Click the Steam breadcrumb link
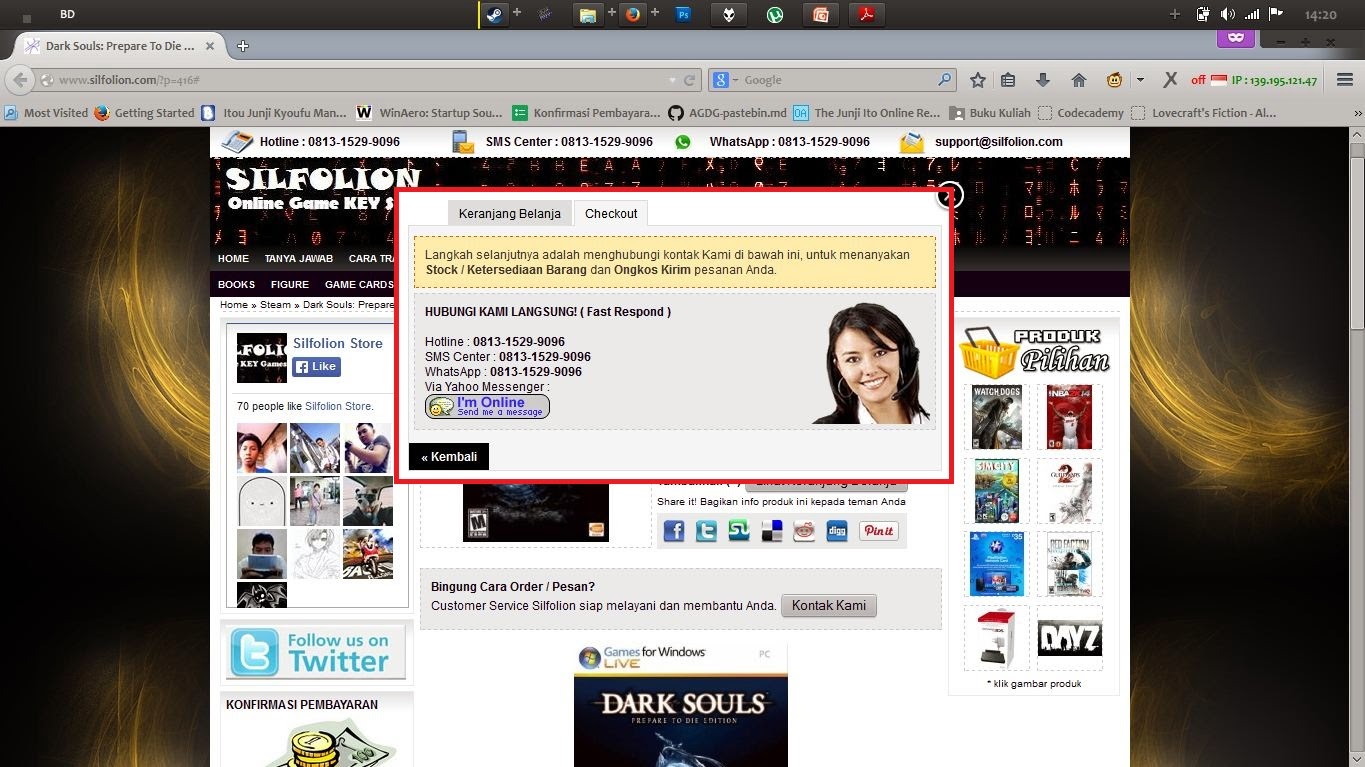The height and width of the screenshot is (767, 1365). click(x=276, y=304)
